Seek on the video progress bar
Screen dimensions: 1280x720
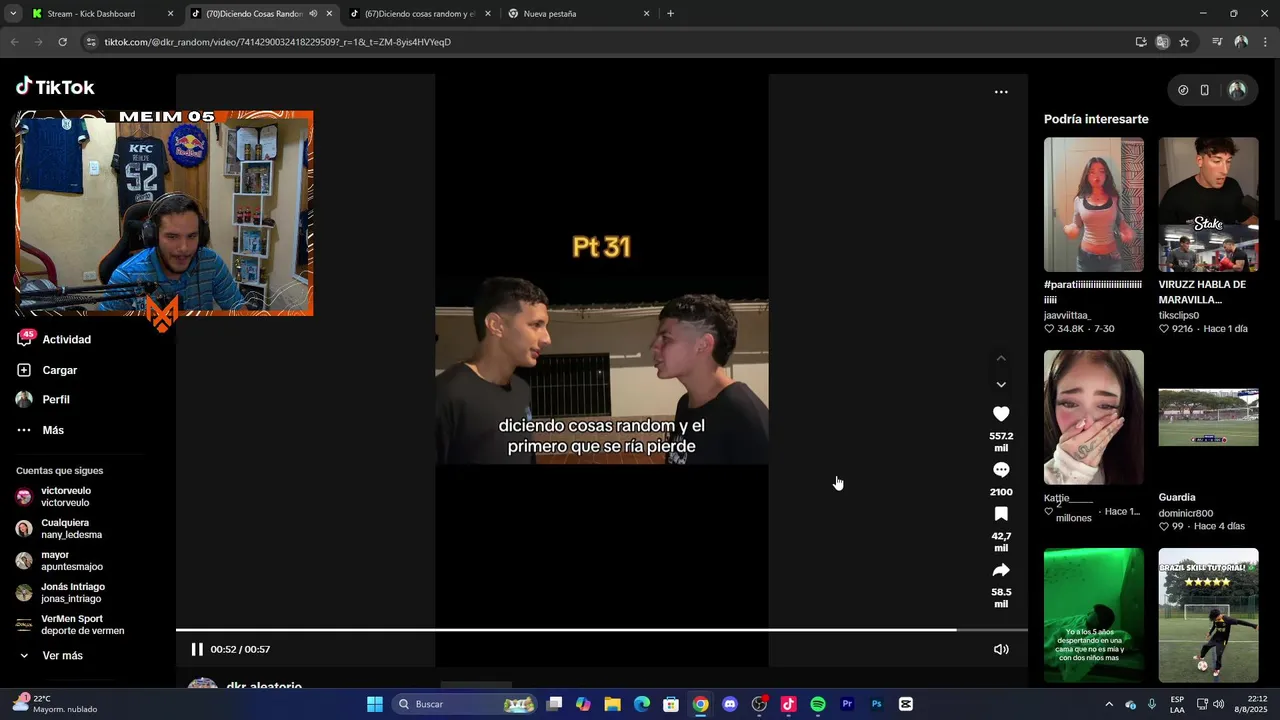coord(602,630)
